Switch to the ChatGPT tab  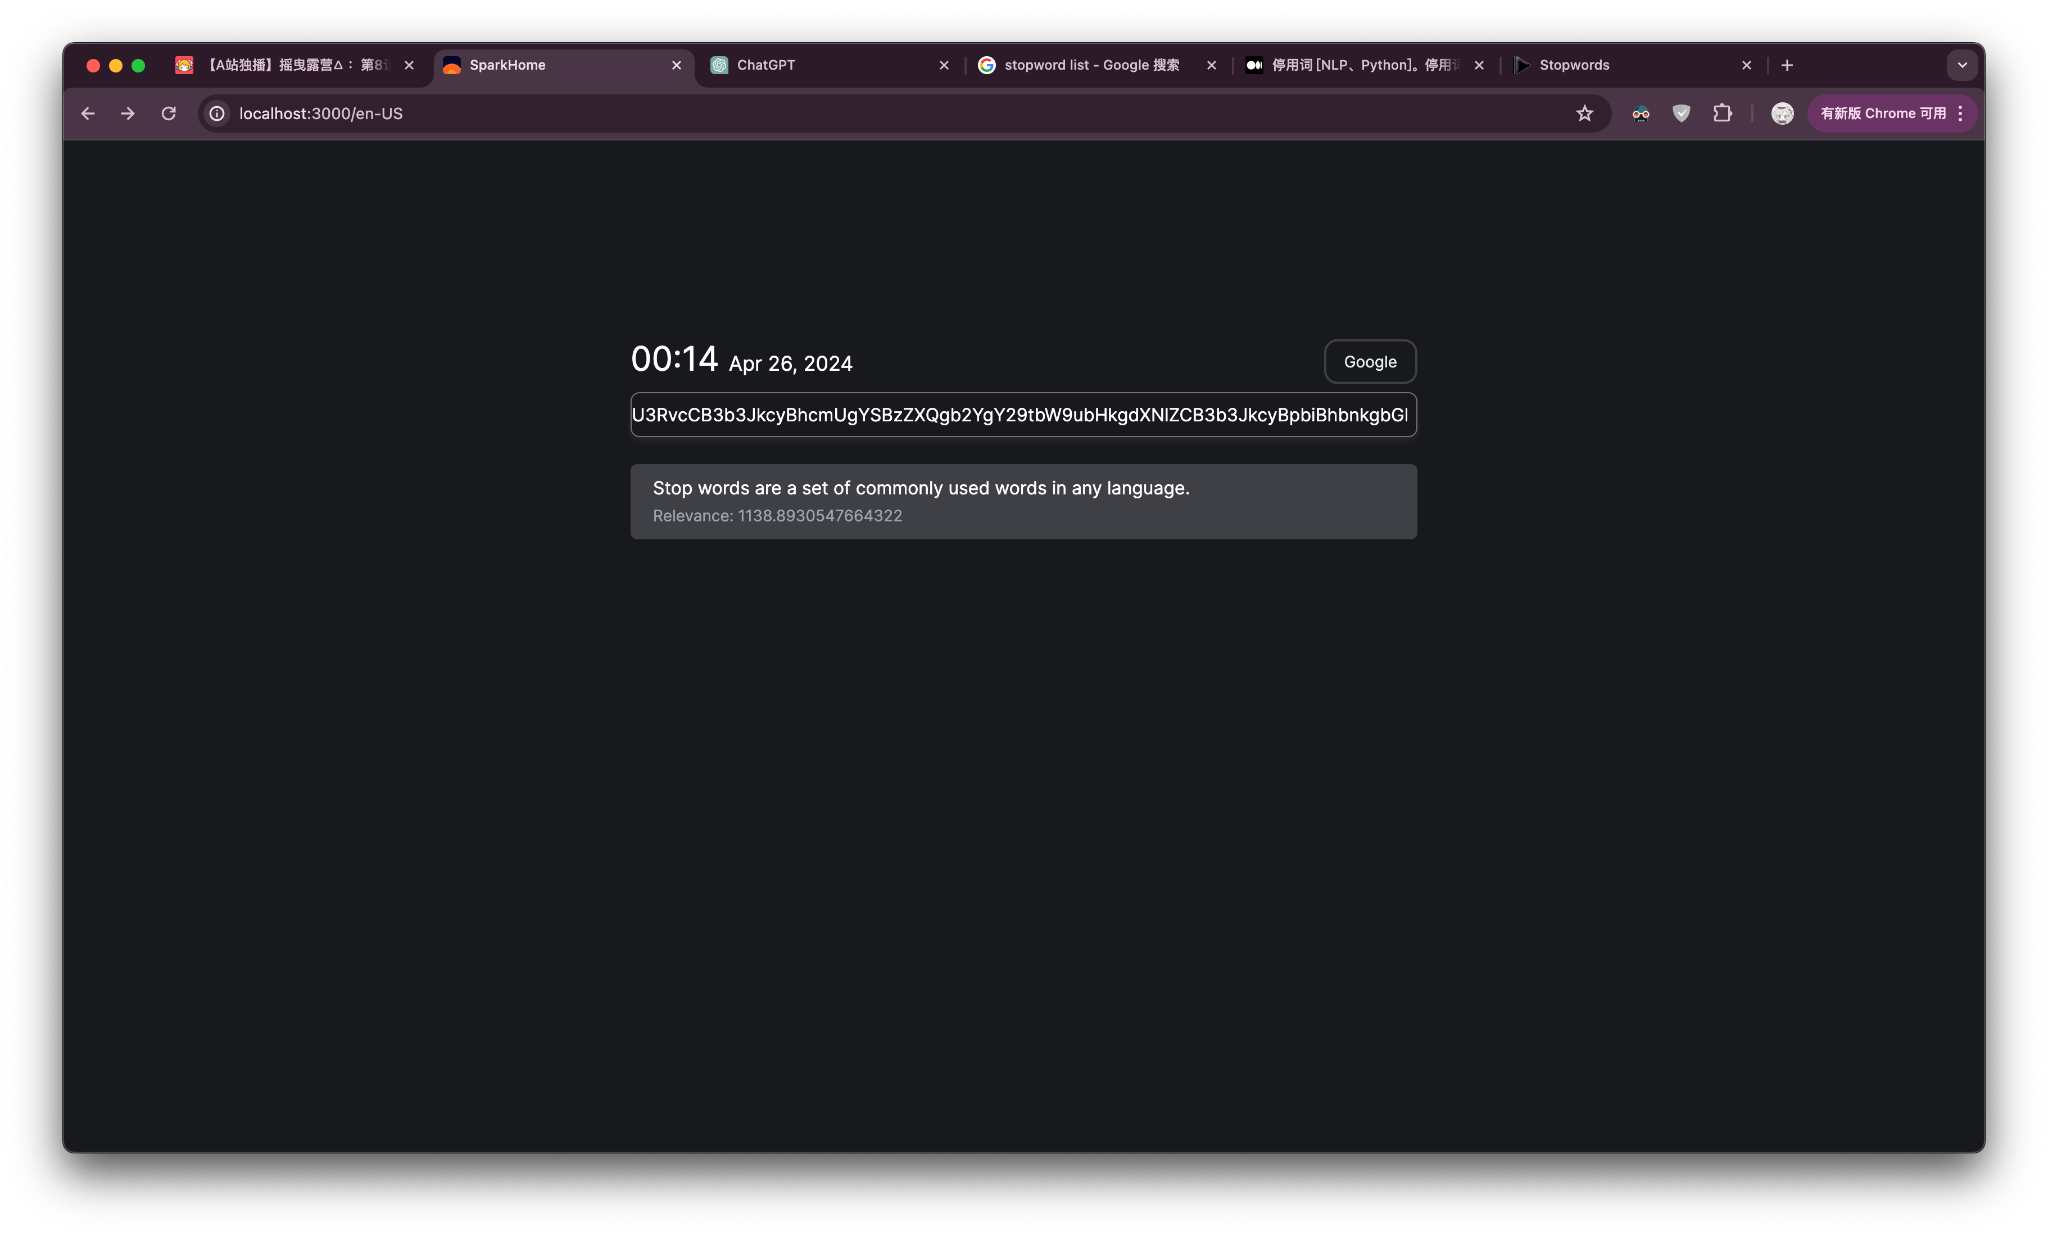click(x=820, y=65)
